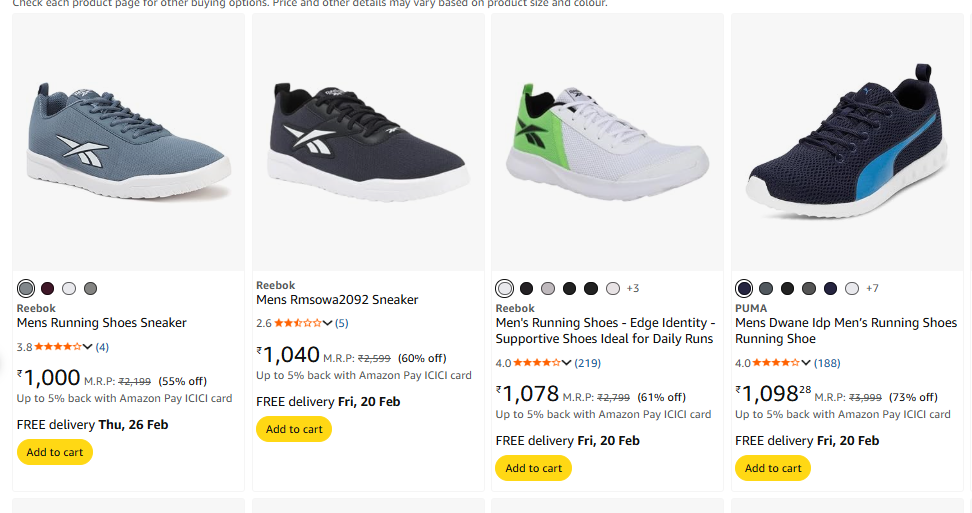Open Mens Rmsowa2092 Sneaker product title
Image resolution: width=972 pixels, height=513 pixels.
click(x=337, y=300)
